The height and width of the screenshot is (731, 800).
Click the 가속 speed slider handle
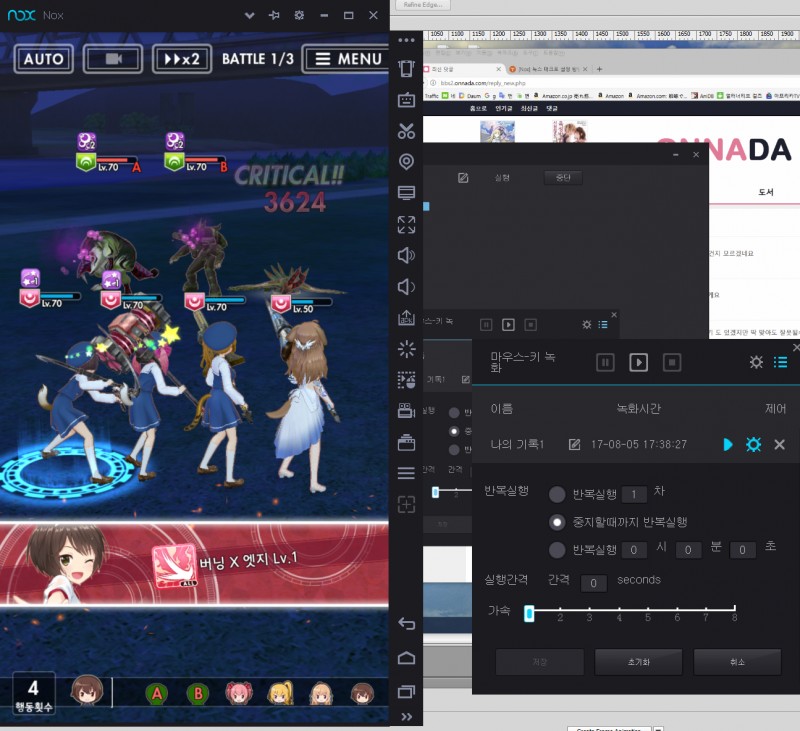point(529,614)
